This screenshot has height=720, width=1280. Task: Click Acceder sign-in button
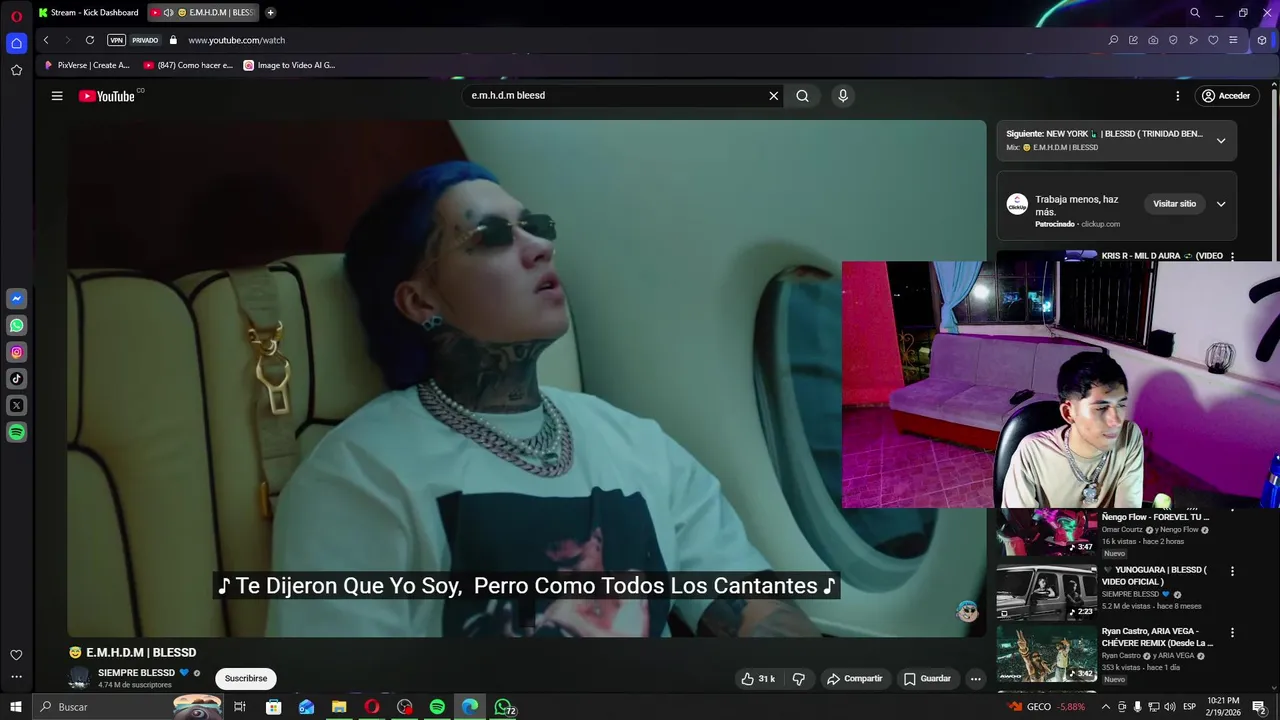tap(1226, 96)
